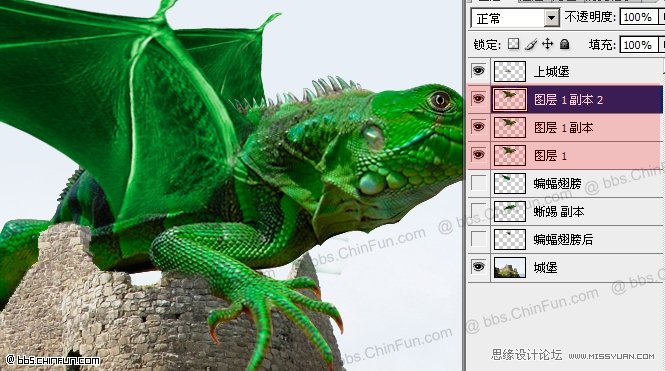Click the 蜥蜴 副本 layer thumbnail
The height and width of the screenshot is (371, 665).
pyautogui.click(x=510, y=211)
